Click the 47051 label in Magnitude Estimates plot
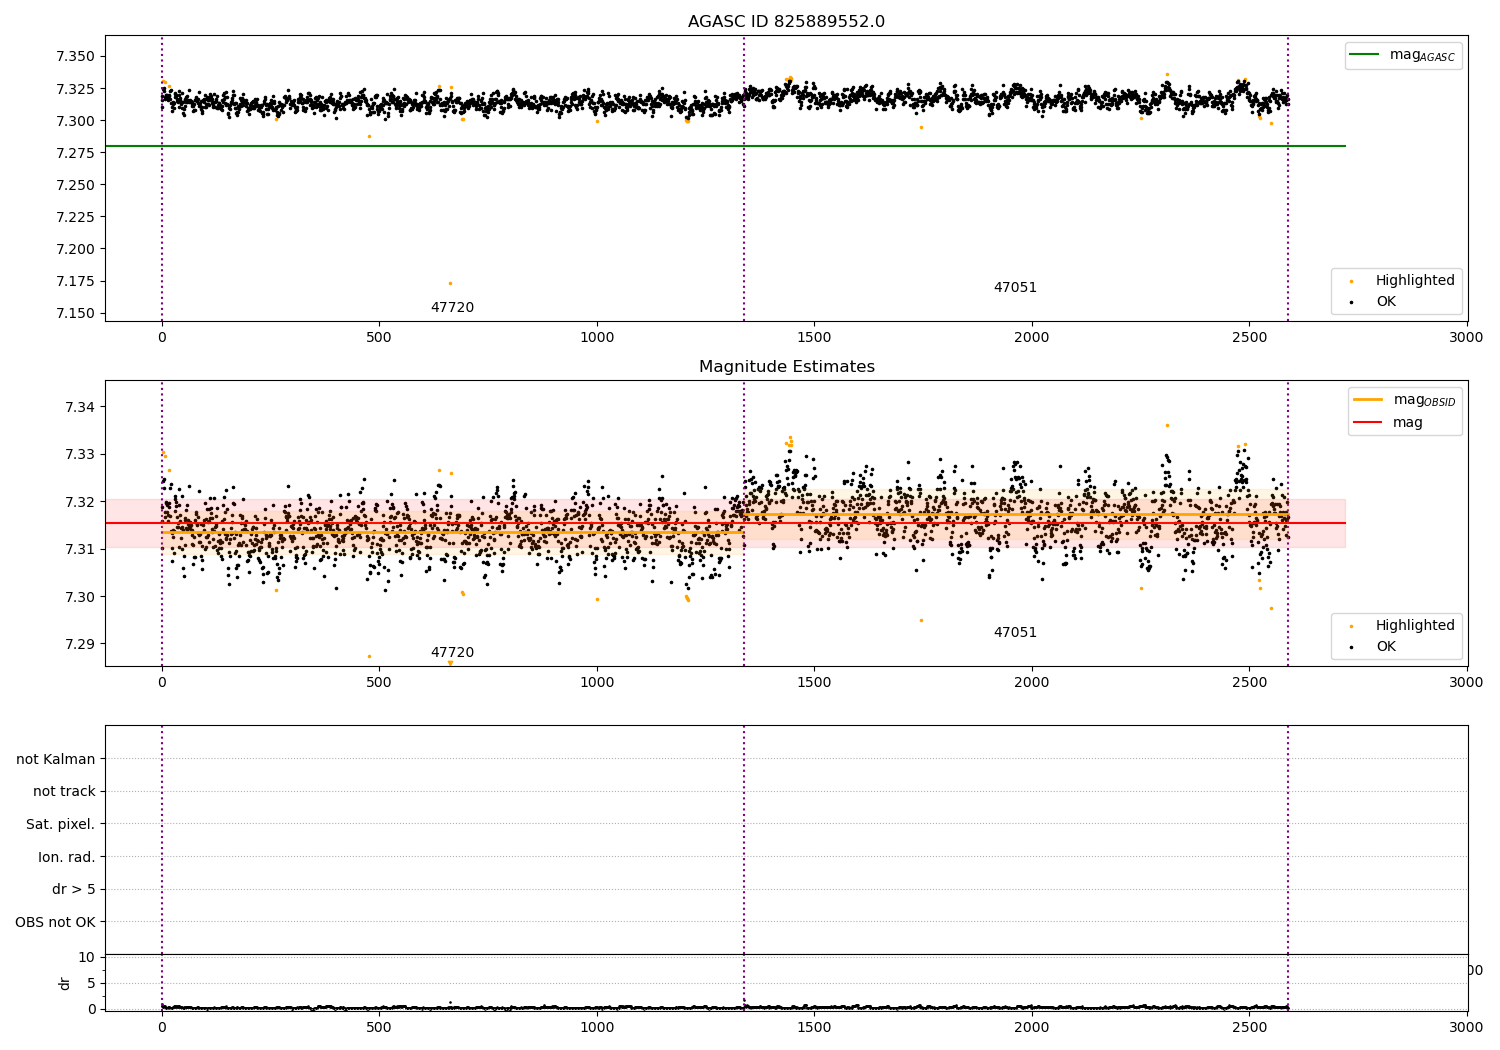 click(1015, 633)
